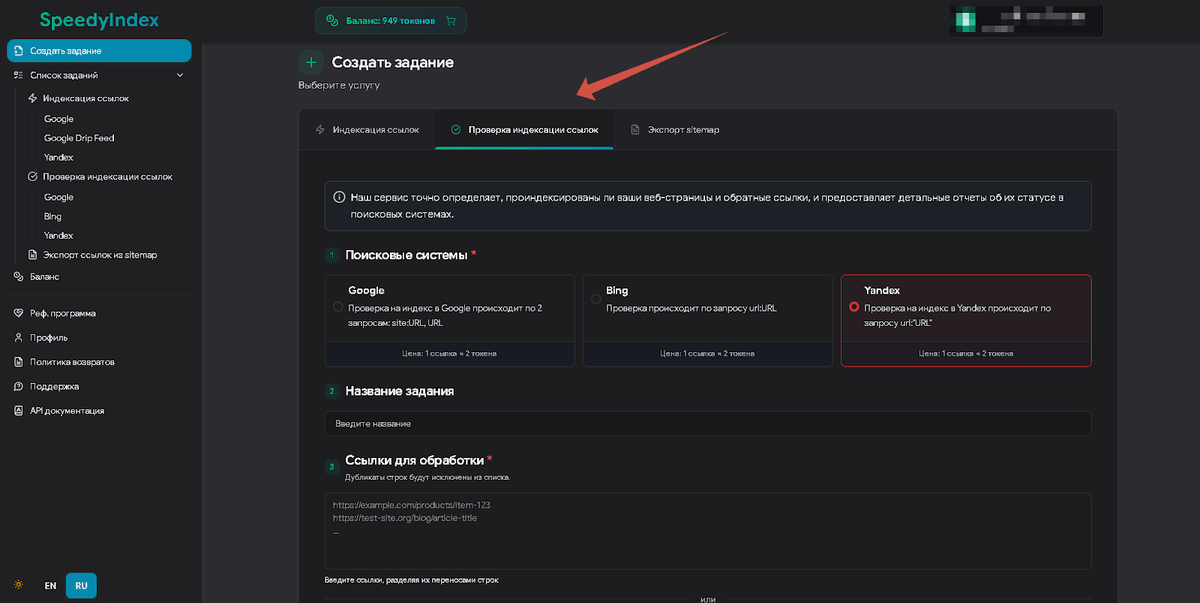Switch interface language to EN
The width and height of the screenshot is (1200, 603).
50,585
